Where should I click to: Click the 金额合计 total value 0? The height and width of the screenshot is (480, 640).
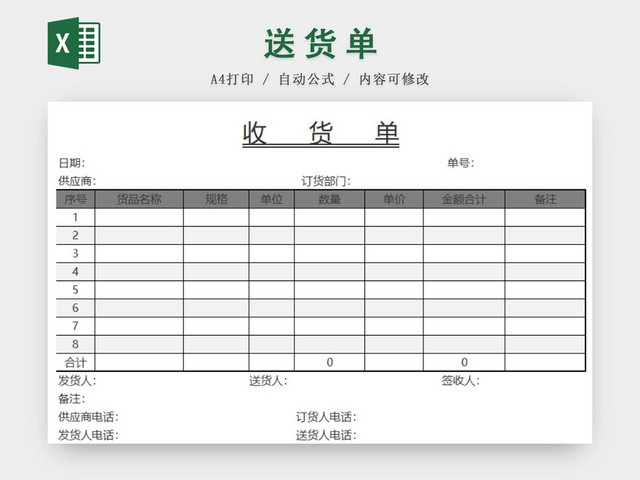point(464,362)
